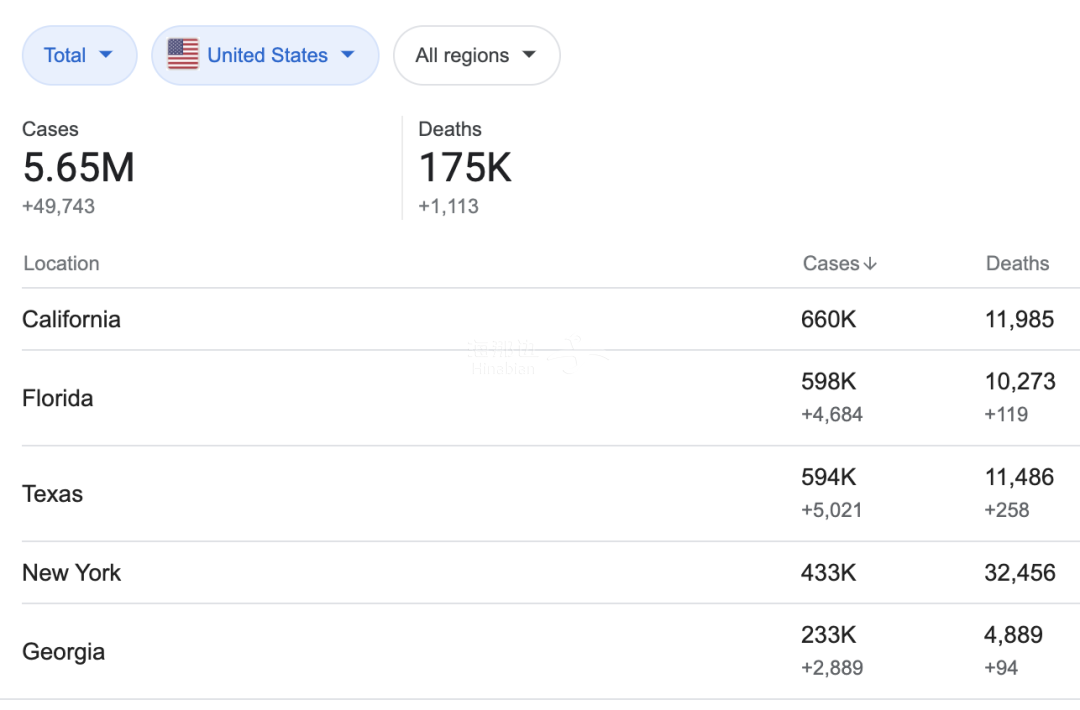Click New York's 32,456 deaths value
The image size is (1080, 710).
[x=1019, y=573]
